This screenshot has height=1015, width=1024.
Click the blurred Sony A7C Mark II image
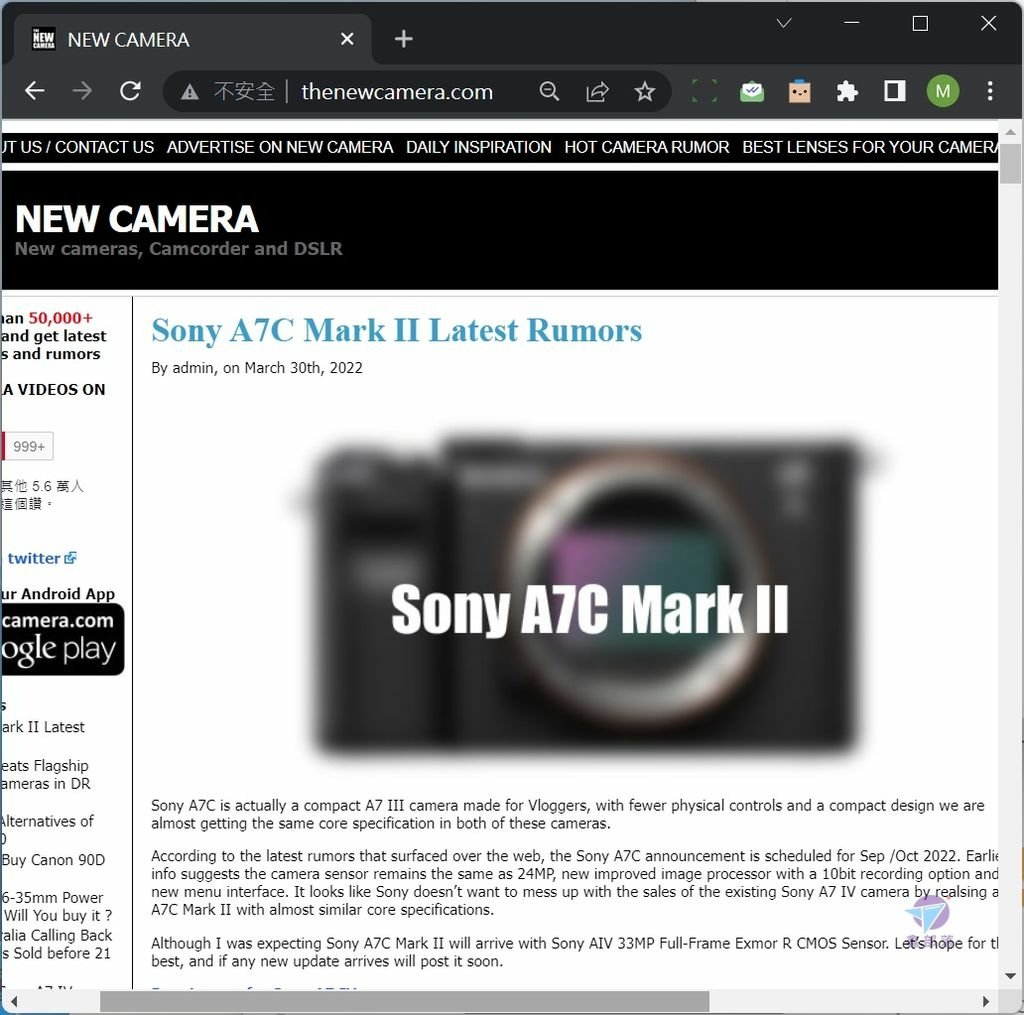click(589, 594)
